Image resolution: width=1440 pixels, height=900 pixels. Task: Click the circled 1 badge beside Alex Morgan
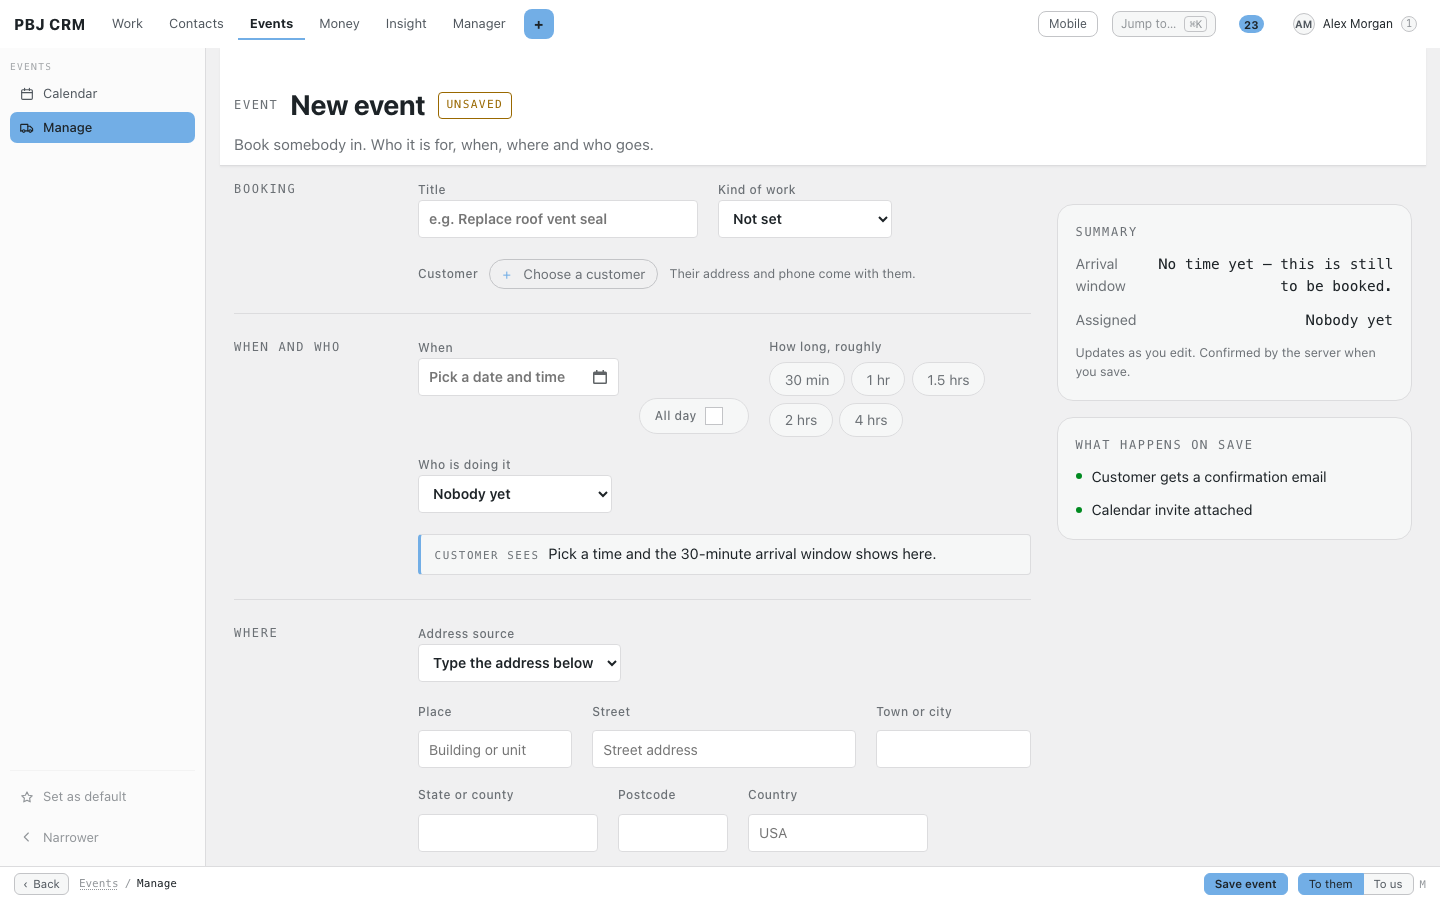tap(1409, 24)
